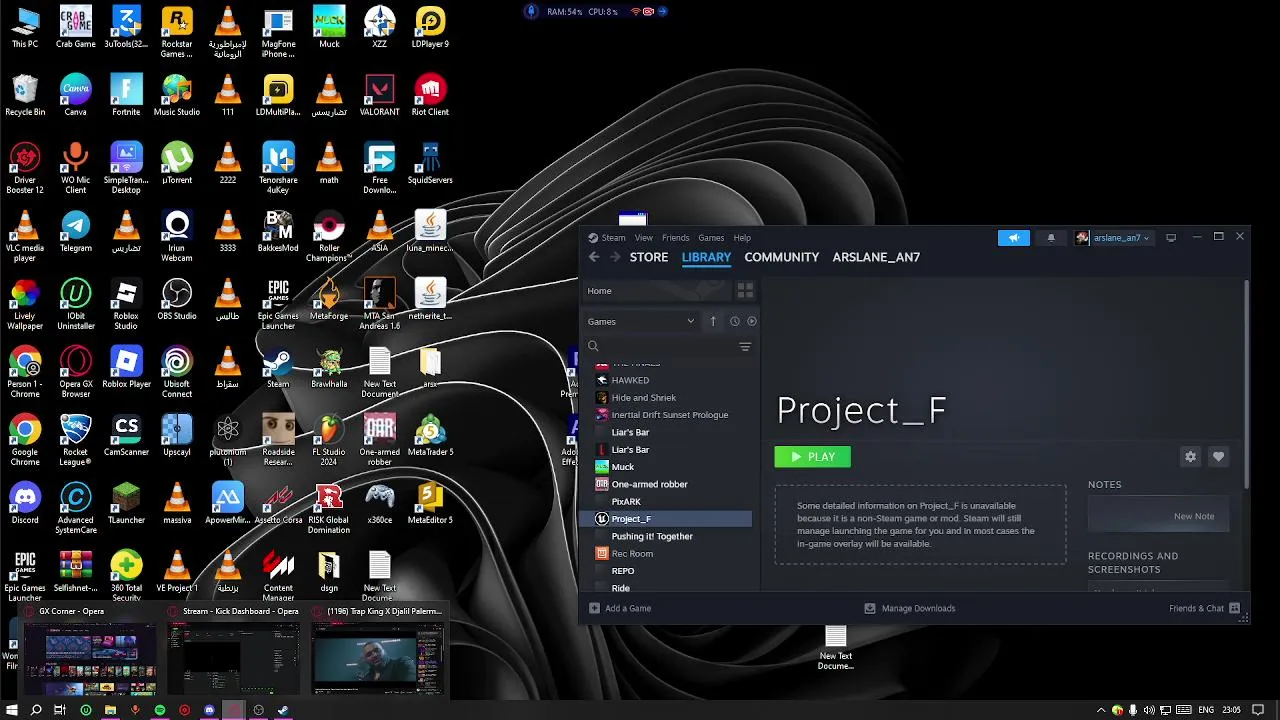Select the LIBRARY tab

[x=707, y=257]
